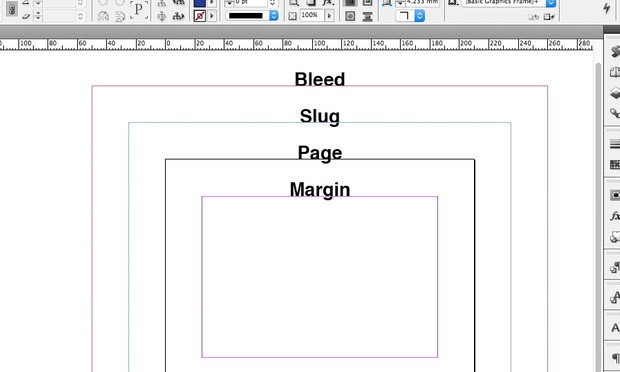Click the Page text label

pos(320,153)
